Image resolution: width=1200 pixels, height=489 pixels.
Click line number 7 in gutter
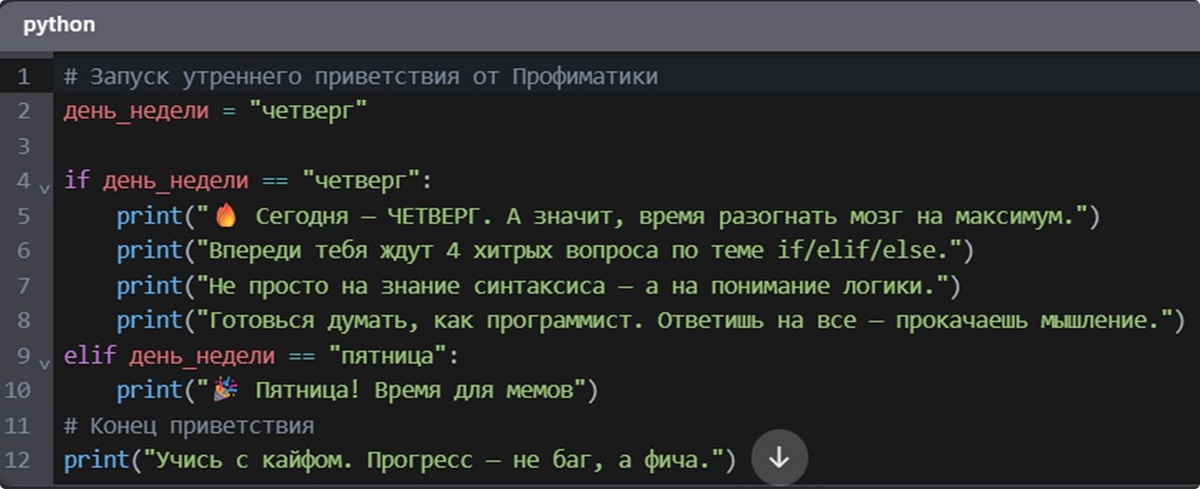[x=23, y=286]
